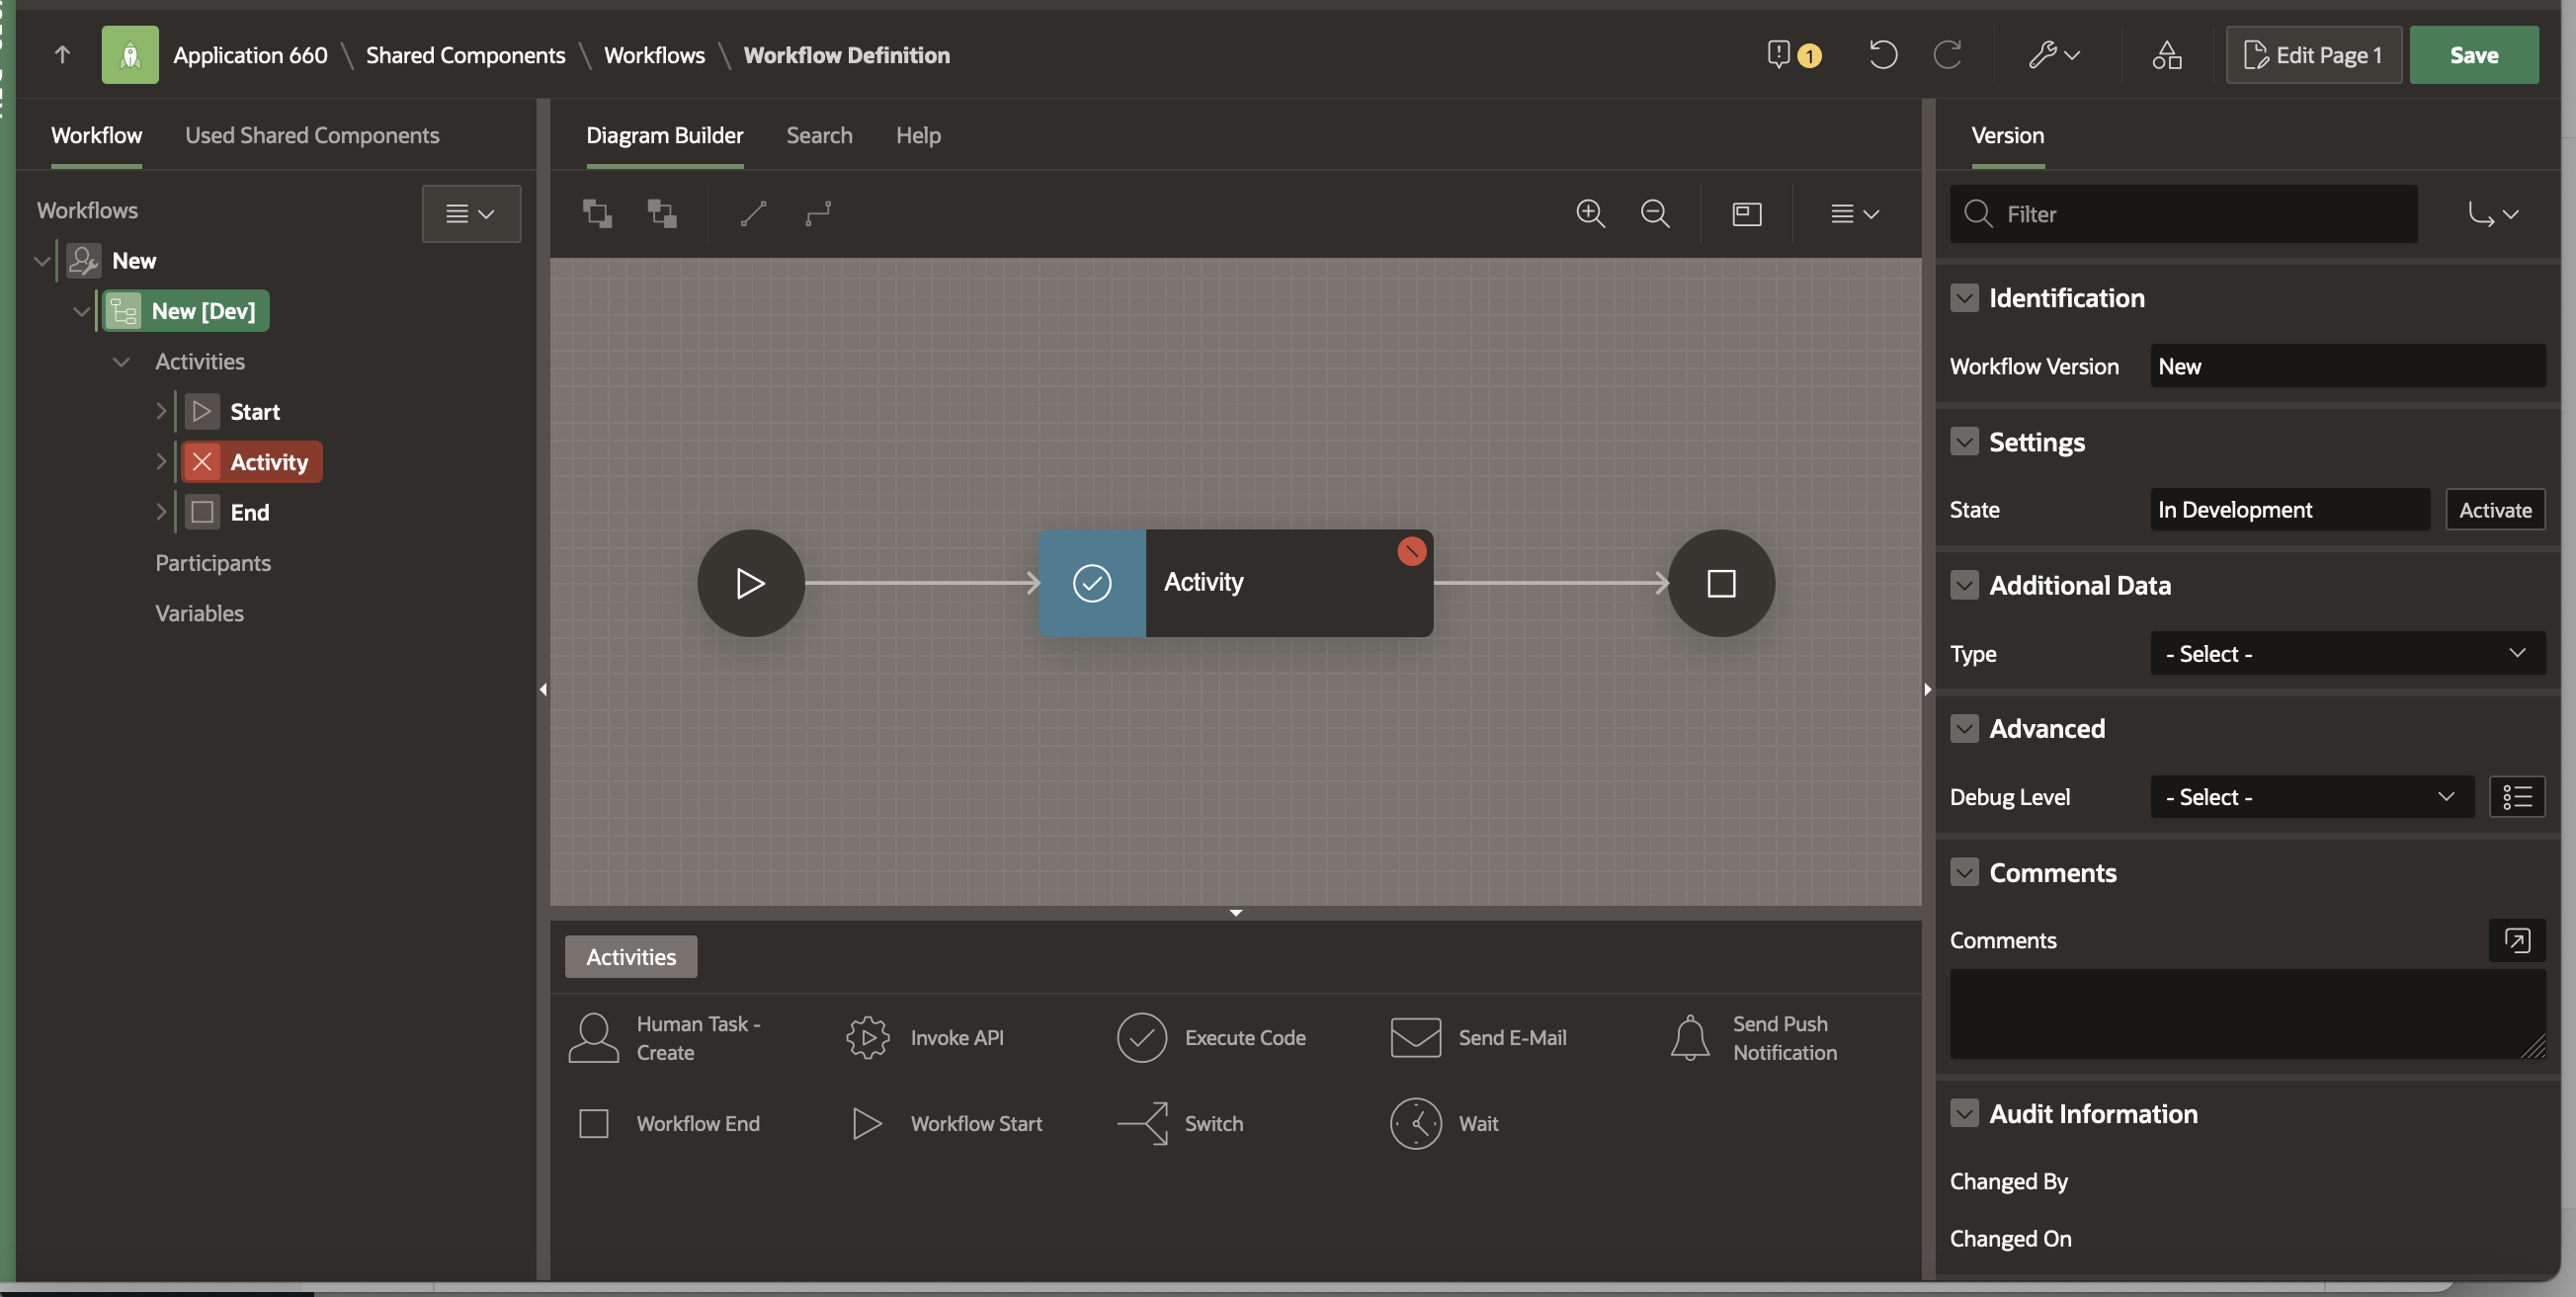Collapse the Identification section
This screenshot has height=1297, width=2576.
coord(1964,298)
